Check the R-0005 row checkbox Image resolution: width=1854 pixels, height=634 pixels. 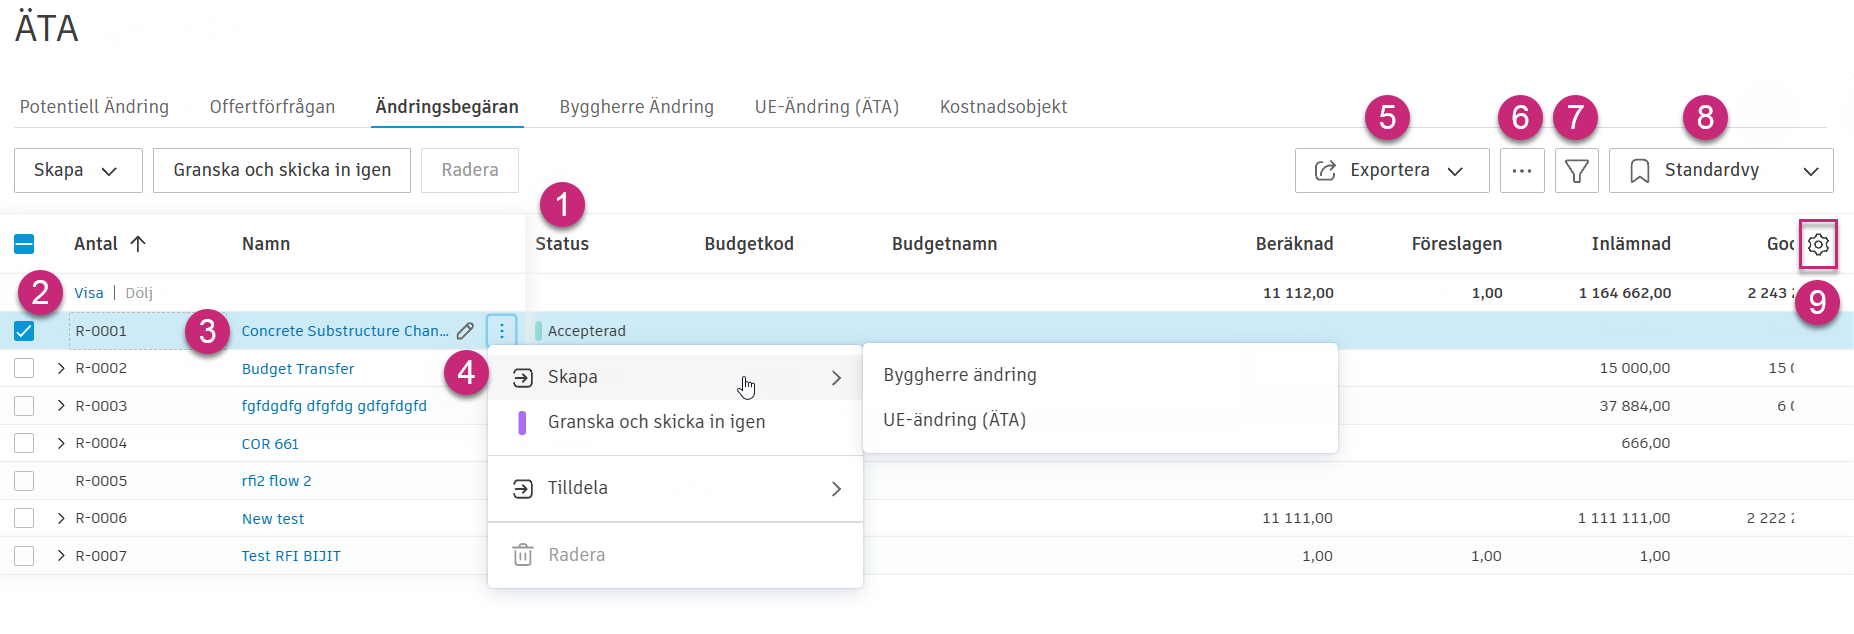(24, 481)
